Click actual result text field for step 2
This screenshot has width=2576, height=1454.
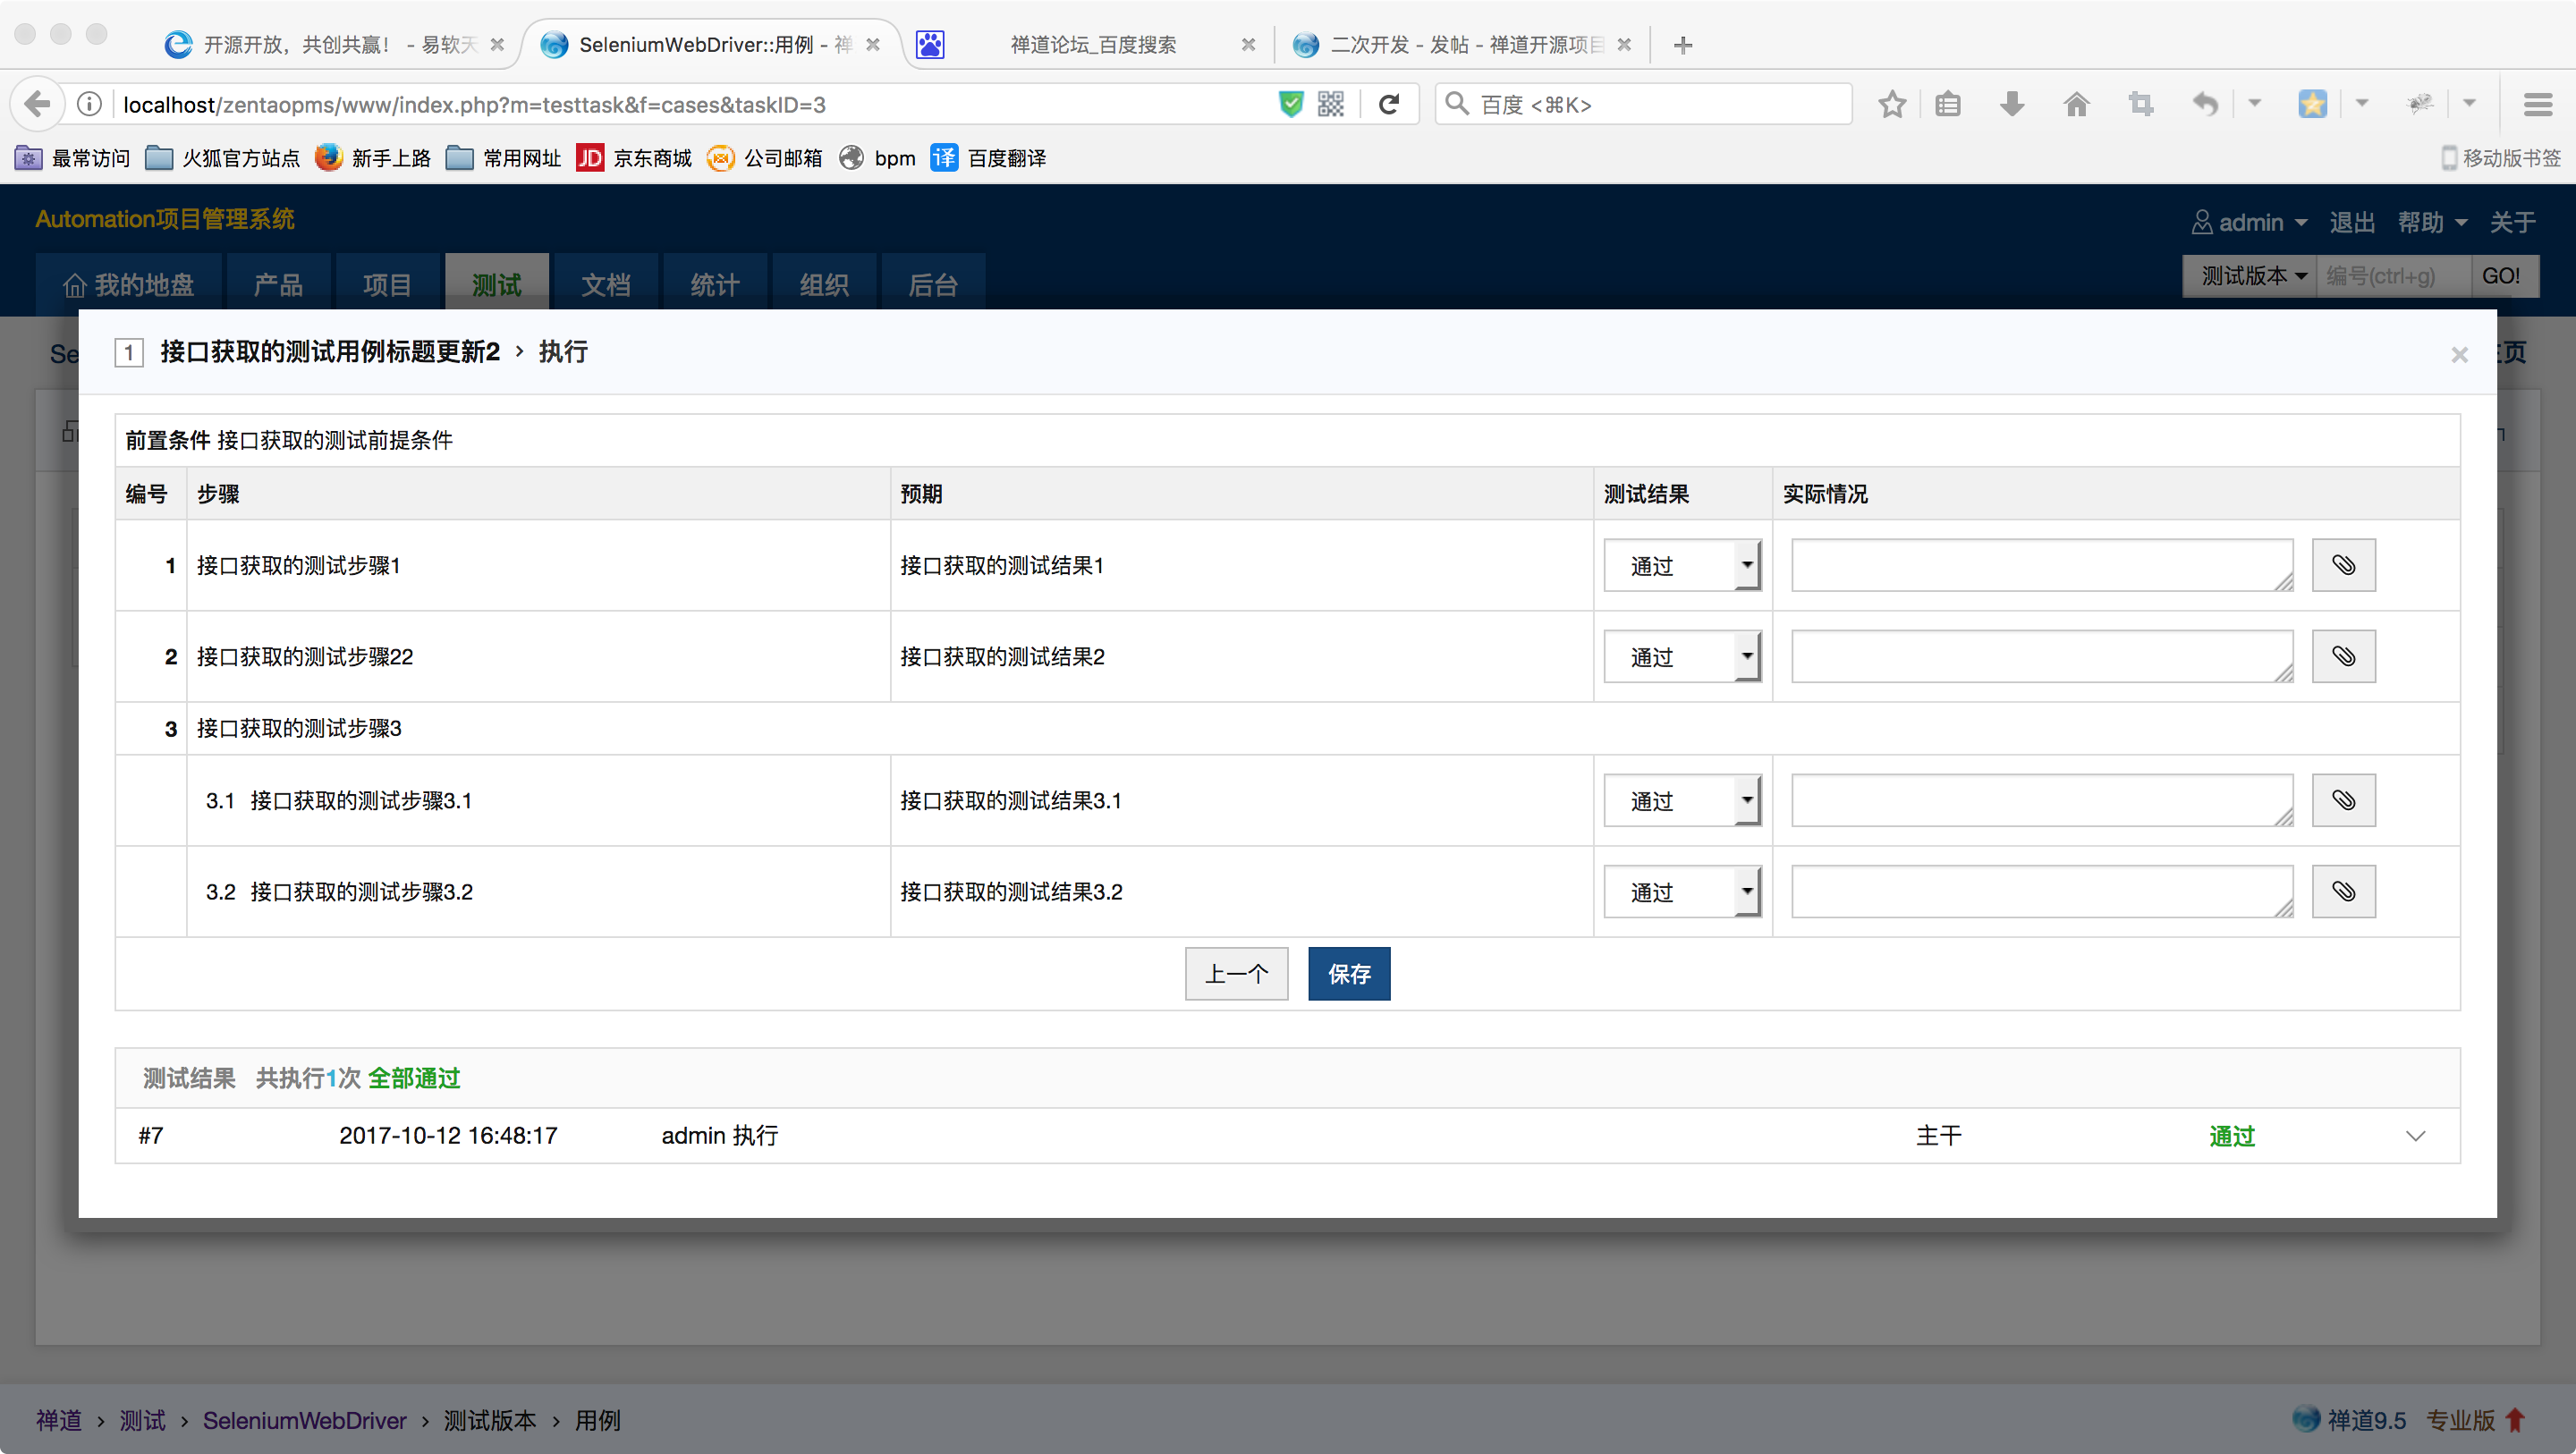(x=2040, y=656)
